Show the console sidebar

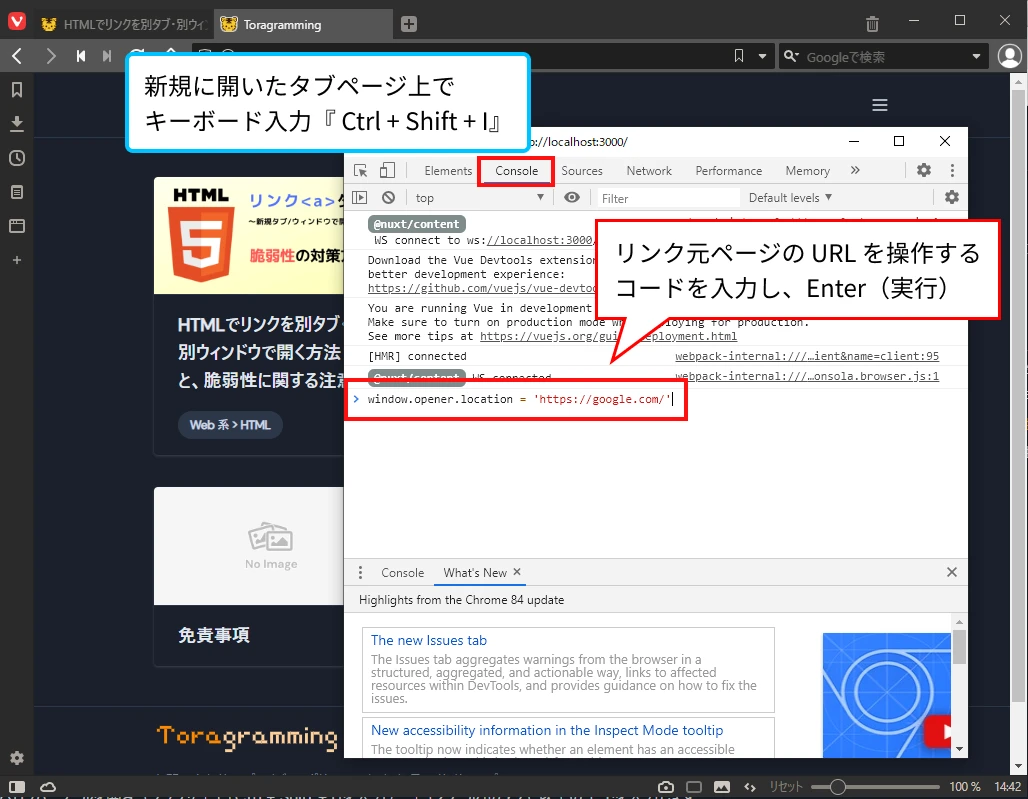tap(359, 197)
